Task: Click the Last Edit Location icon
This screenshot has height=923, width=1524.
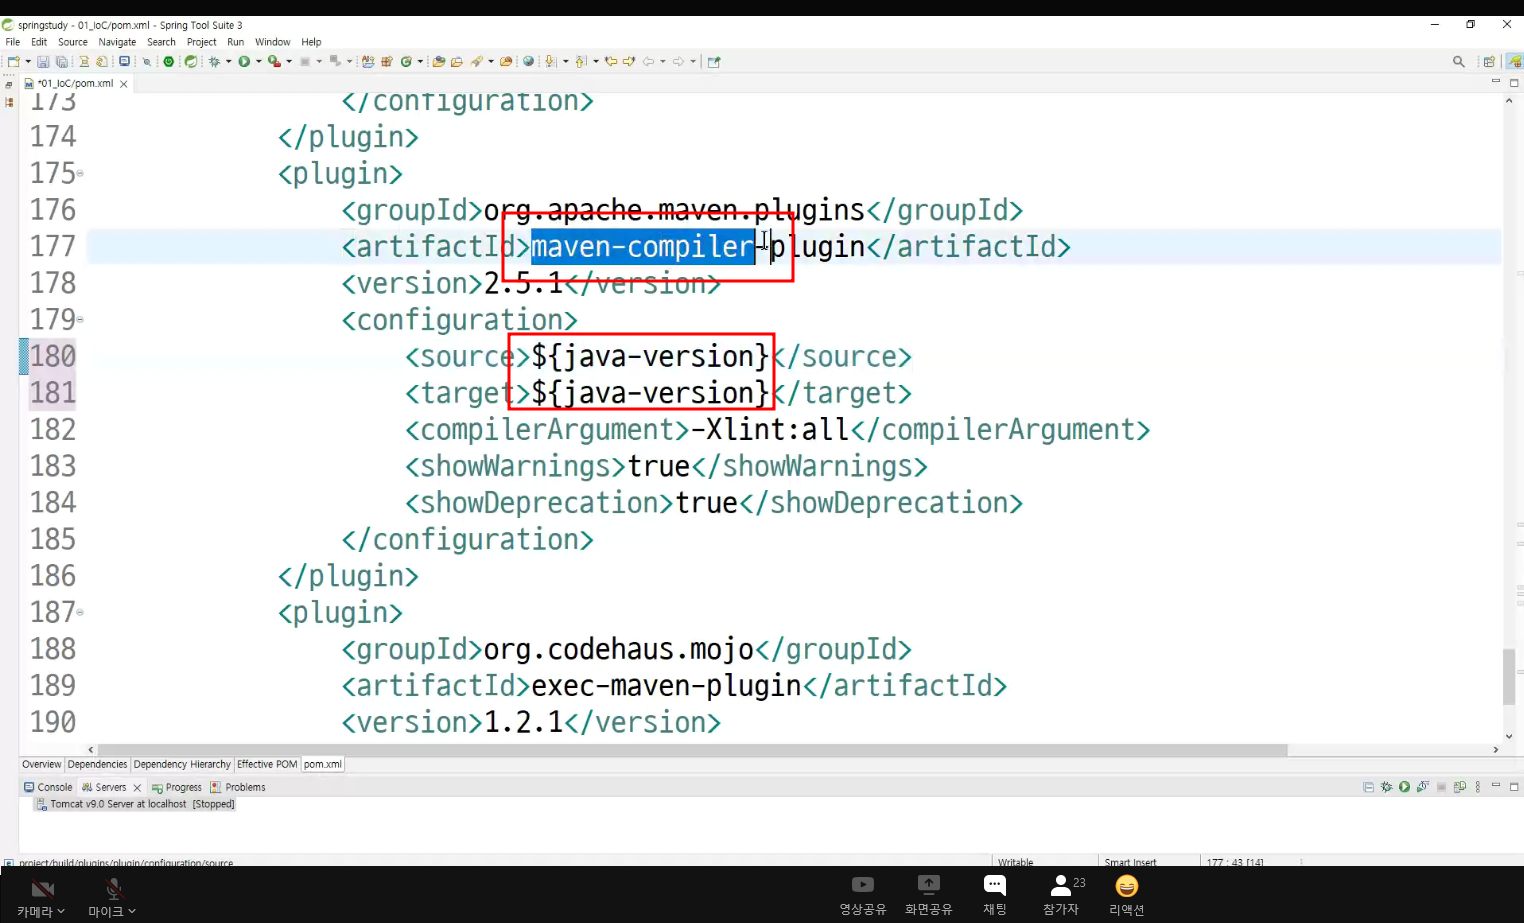Action: [x=611, y=61]
